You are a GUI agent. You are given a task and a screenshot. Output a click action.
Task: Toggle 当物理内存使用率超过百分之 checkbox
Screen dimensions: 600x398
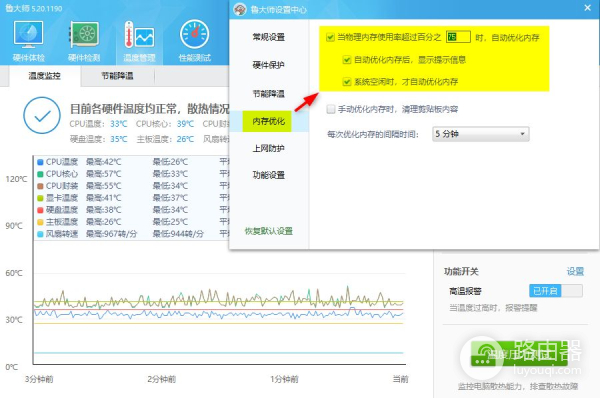coord(330,38)
